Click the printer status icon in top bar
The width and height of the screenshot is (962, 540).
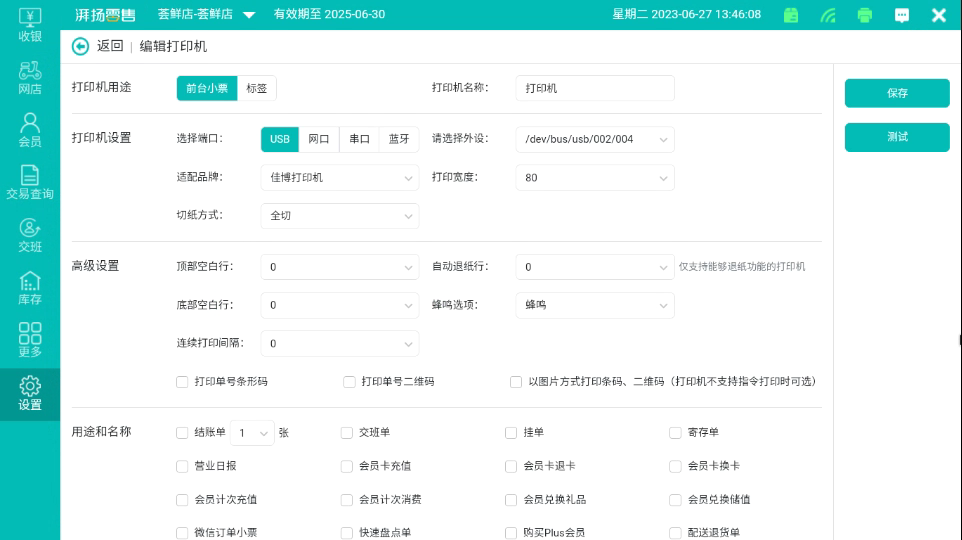point(865,15)
